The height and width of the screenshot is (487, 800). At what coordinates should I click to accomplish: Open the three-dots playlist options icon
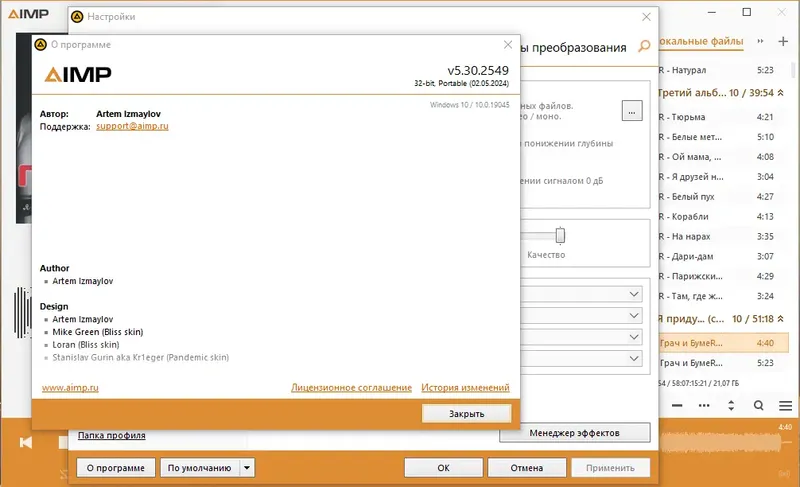coord(704,405)
